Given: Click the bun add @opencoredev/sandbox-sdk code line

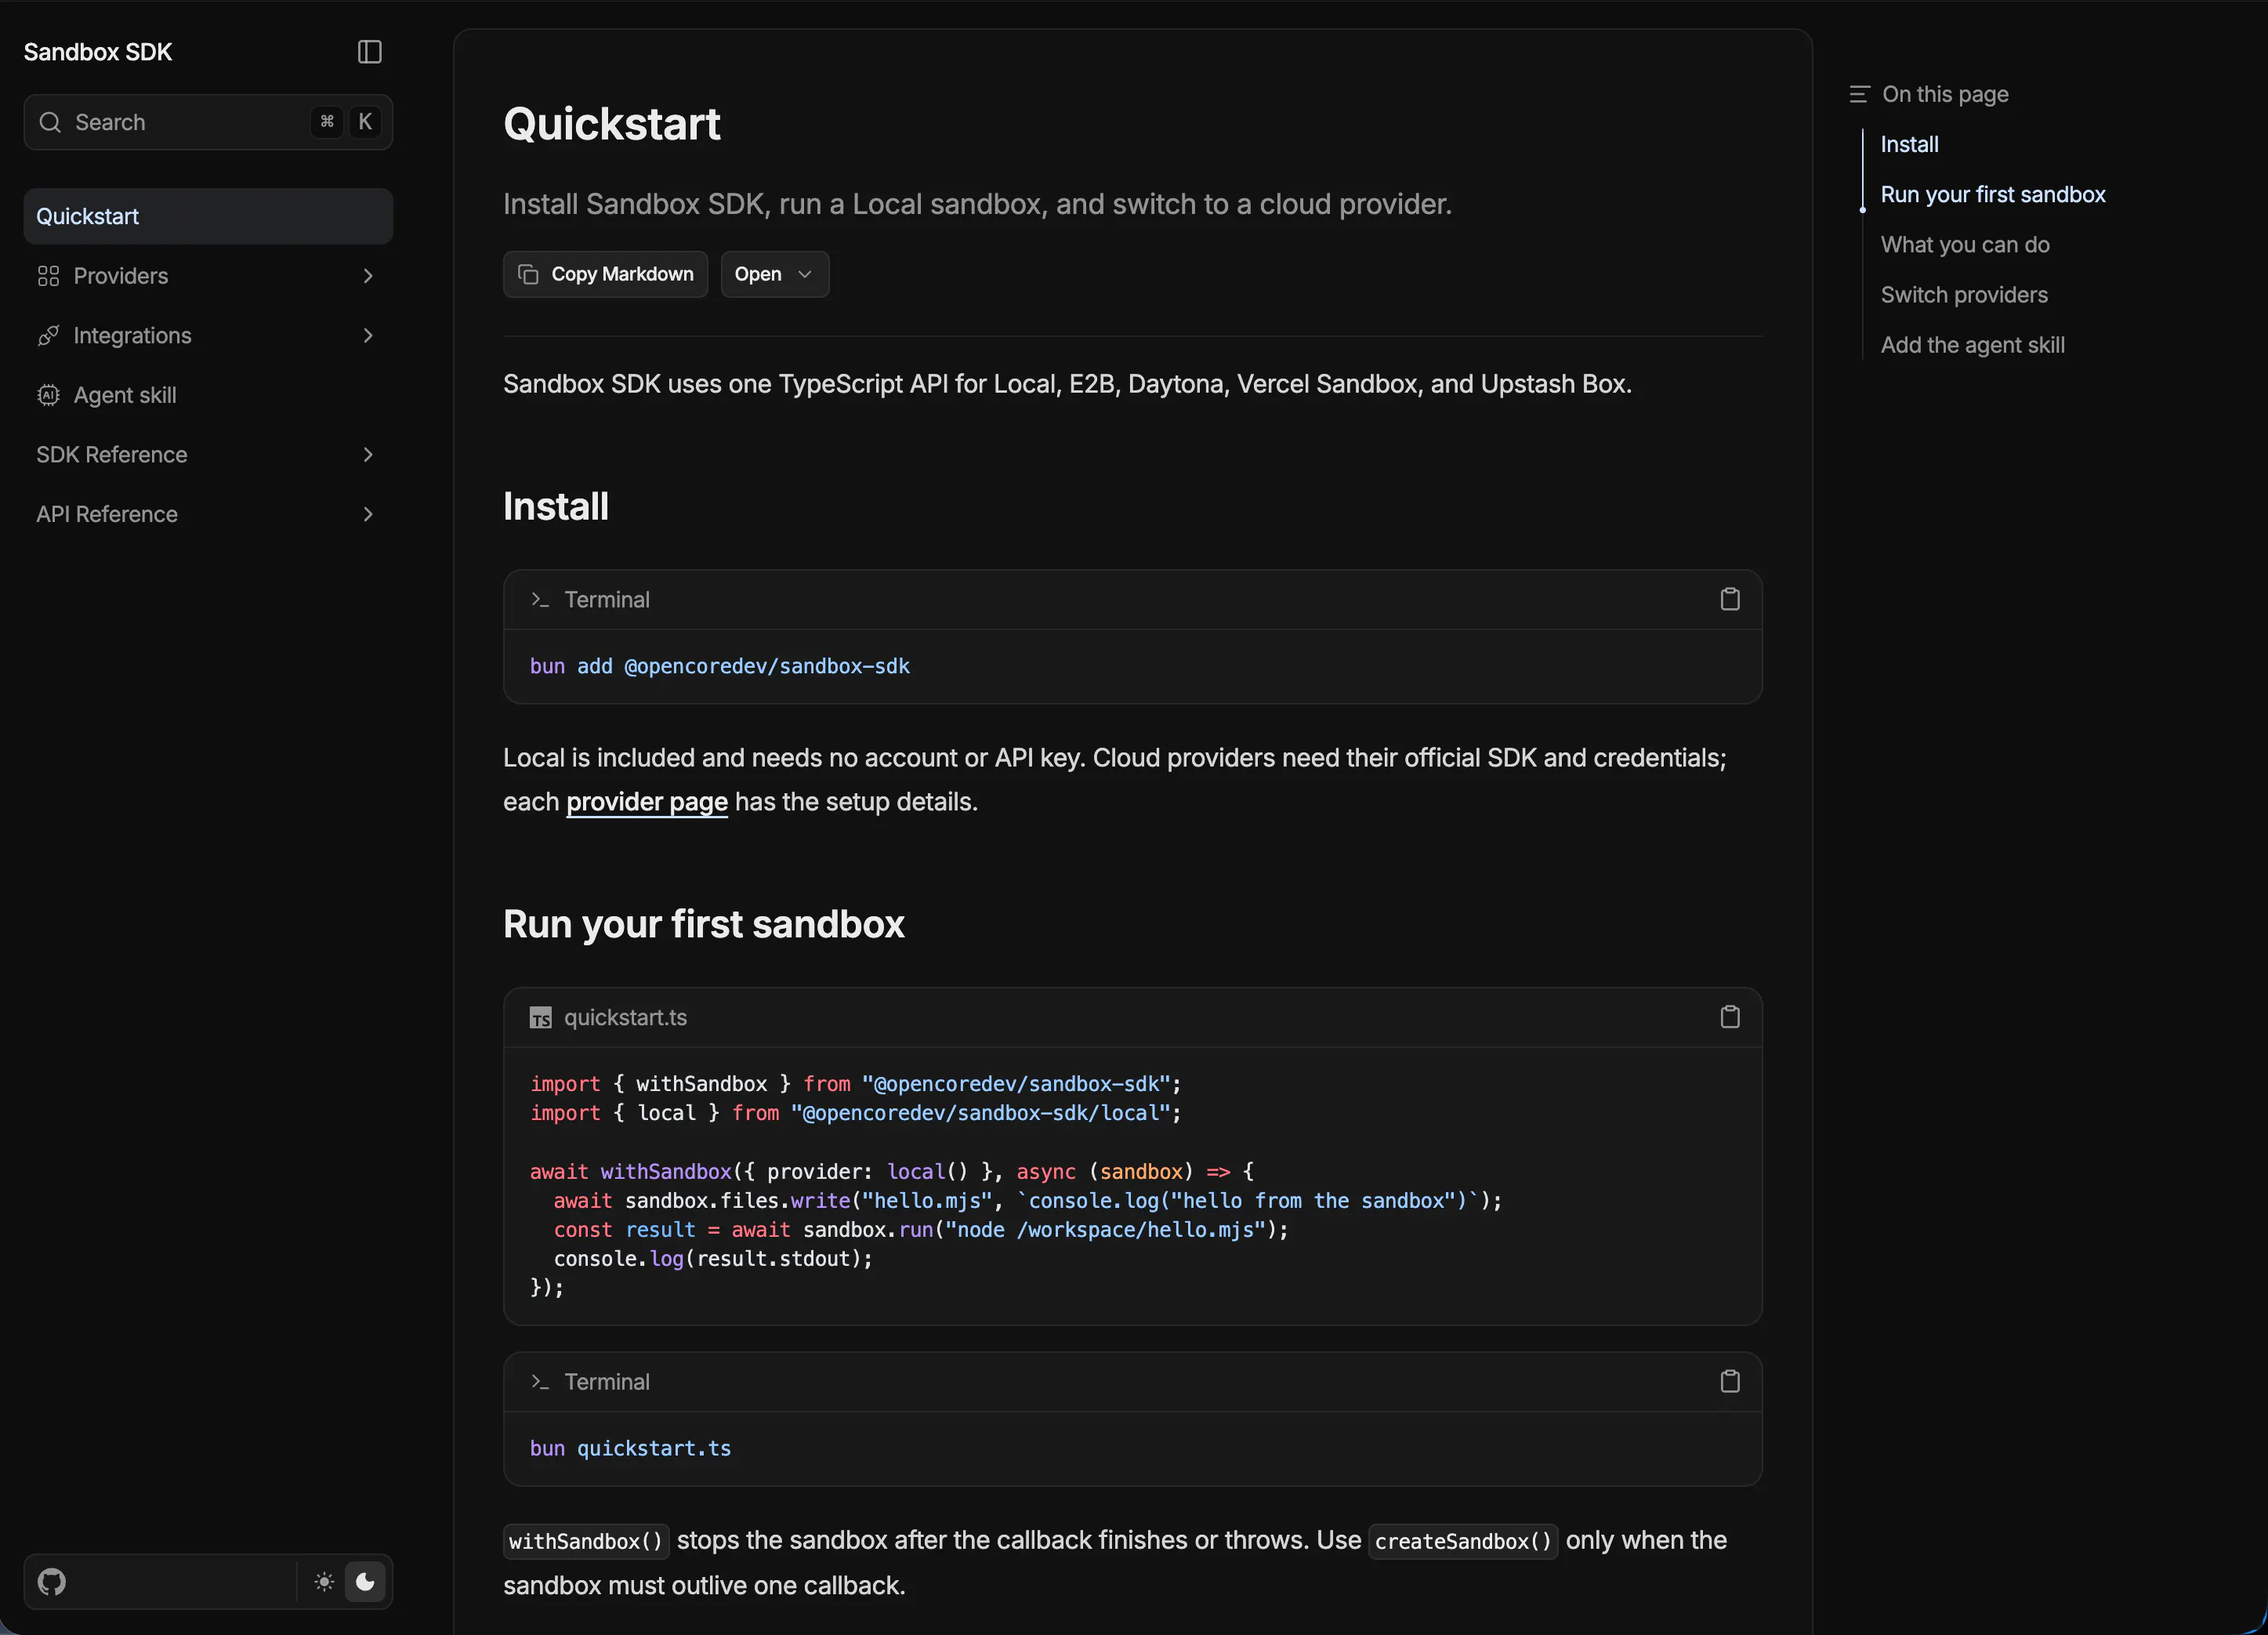Looking at the screenshot, I should (720, 666).
